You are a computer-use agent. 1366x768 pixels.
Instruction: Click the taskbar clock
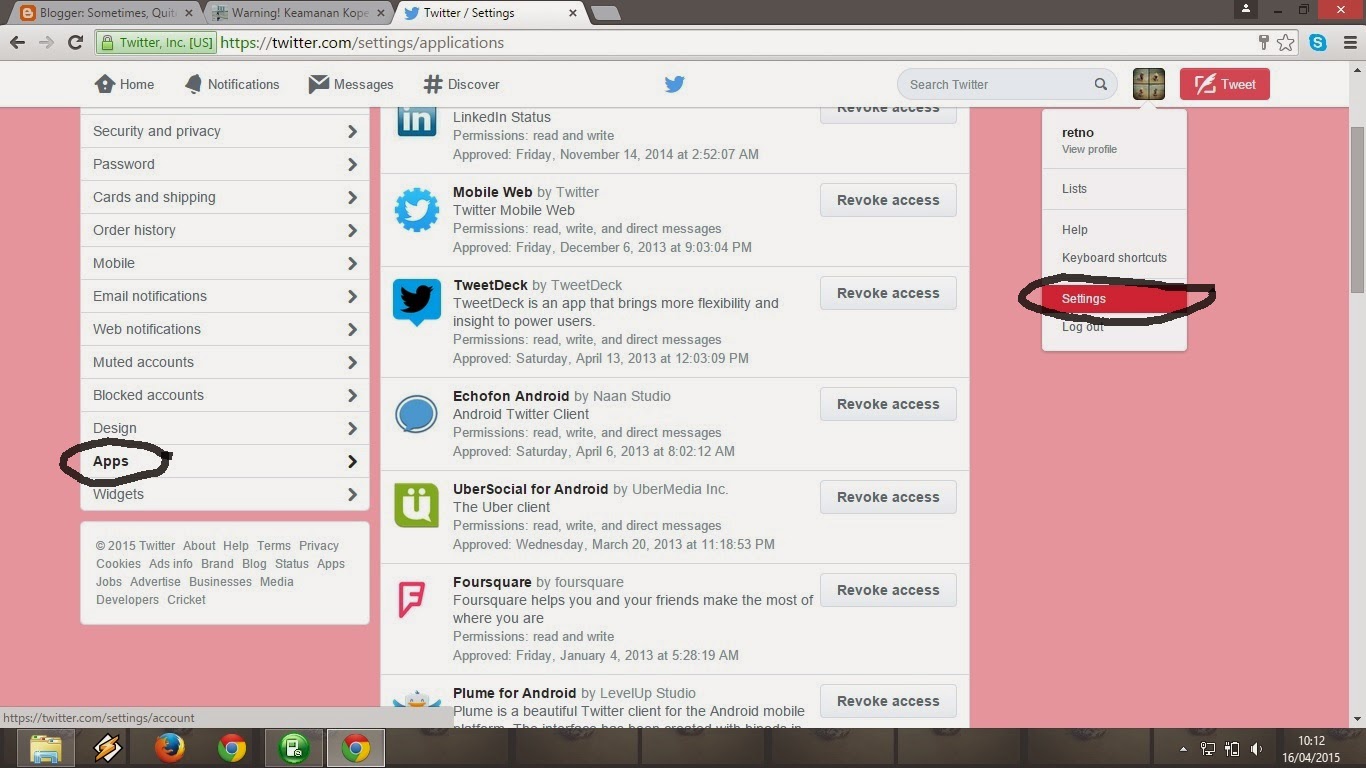1311,748
